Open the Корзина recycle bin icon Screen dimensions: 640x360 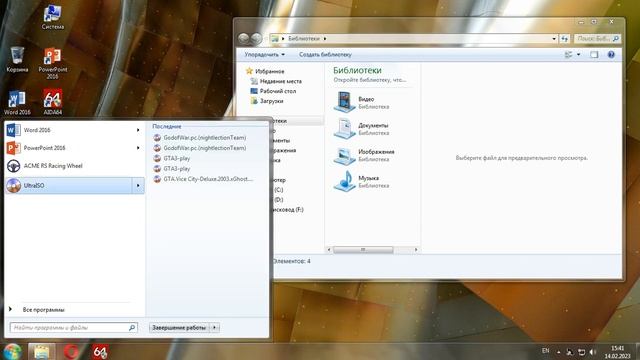coord(17,60)
